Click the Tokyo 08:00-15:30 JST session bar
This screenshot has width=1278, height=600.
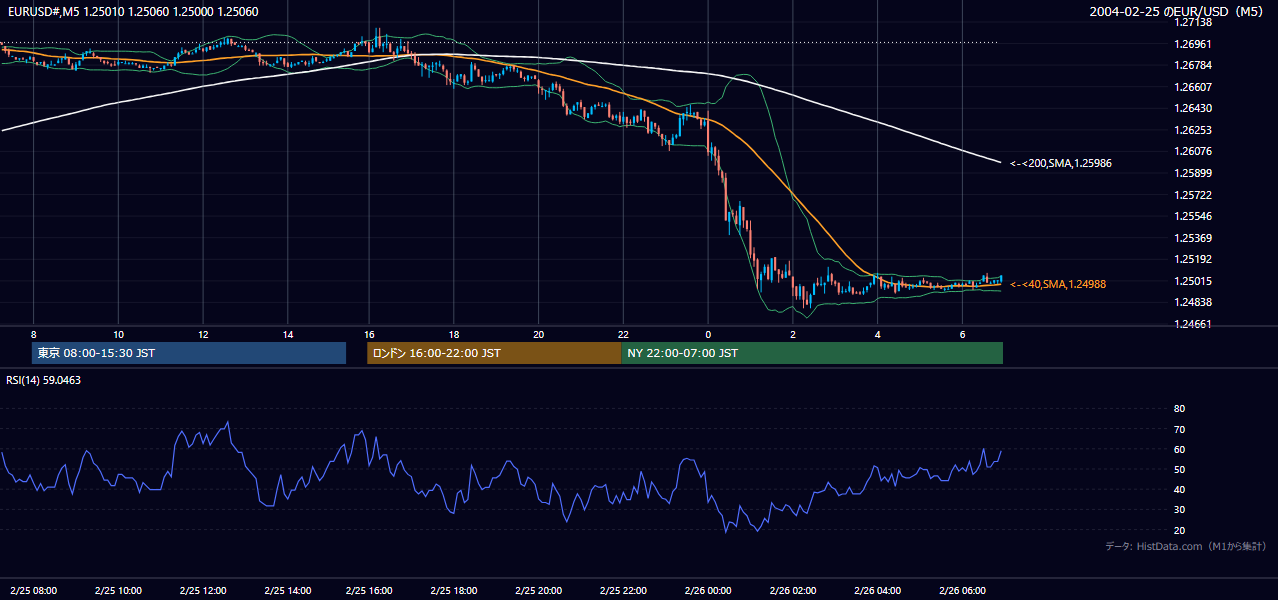(x=189, y=353)
